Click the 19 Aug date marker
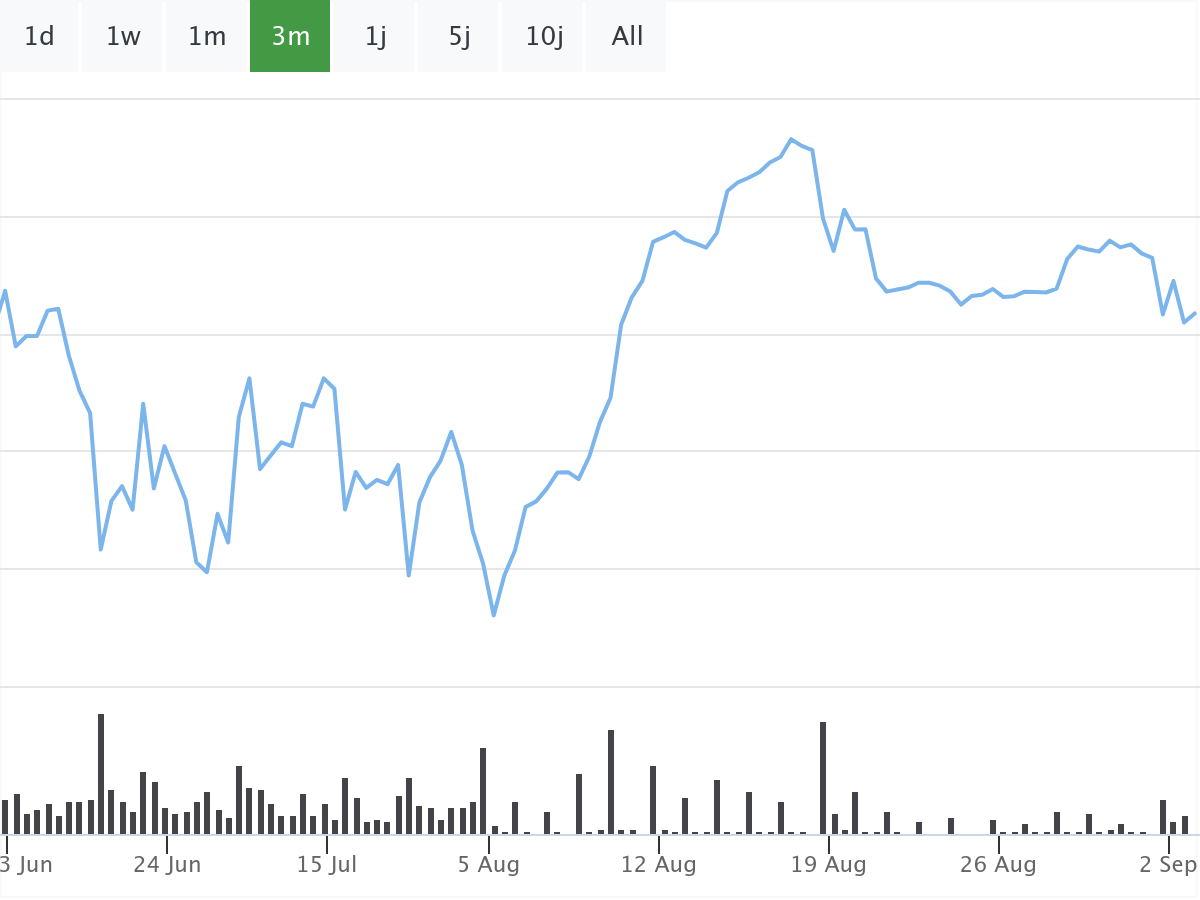 click(x=828, y=865)
